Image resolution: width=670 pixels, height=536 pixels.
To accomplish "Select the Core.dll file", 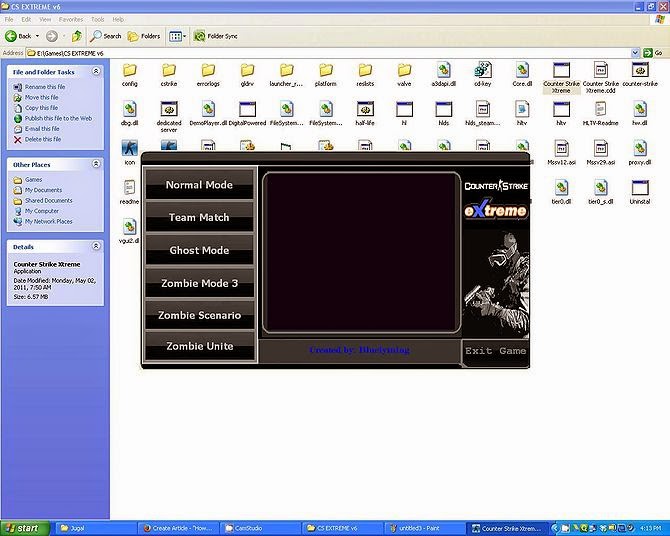I will click(x=522, y=75).
